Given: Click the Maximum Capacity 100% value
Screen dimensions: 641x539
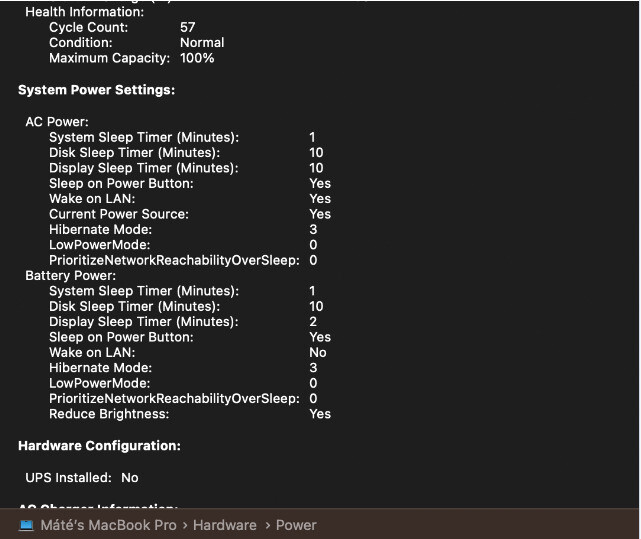Looking at the screenshot, I should click(197, 58).
